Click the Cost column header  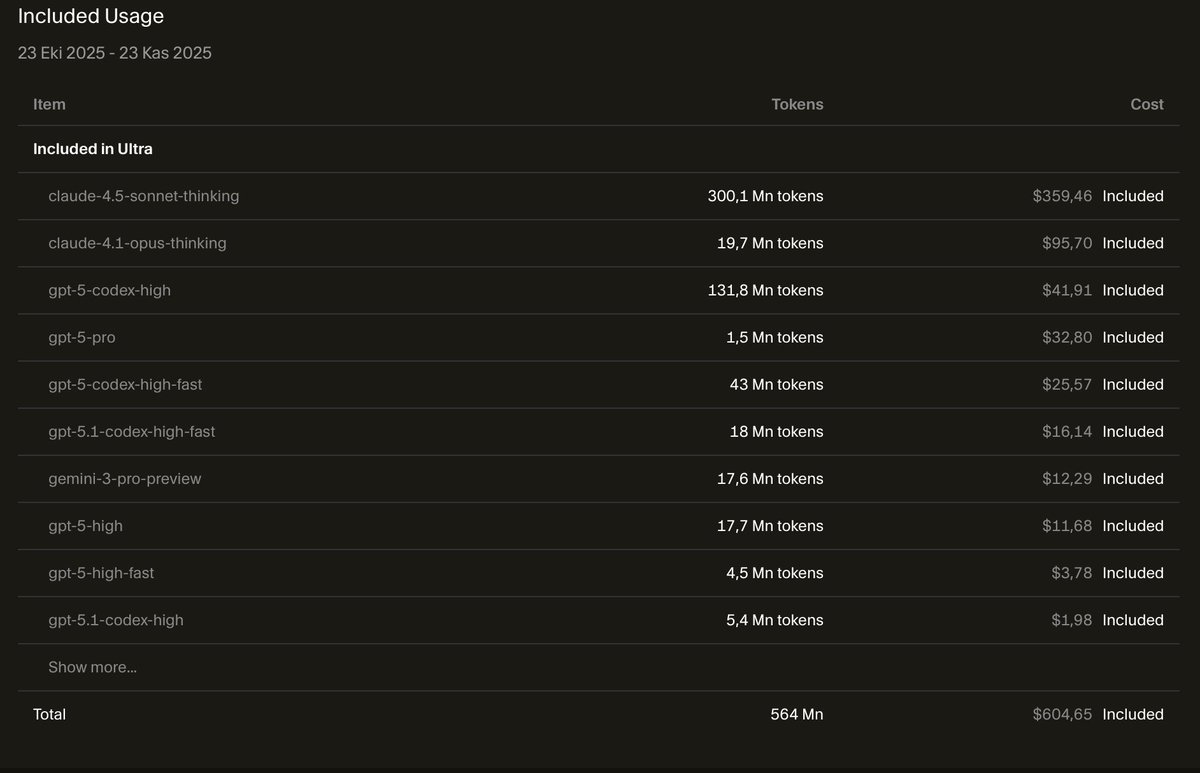coord(1147,104)
